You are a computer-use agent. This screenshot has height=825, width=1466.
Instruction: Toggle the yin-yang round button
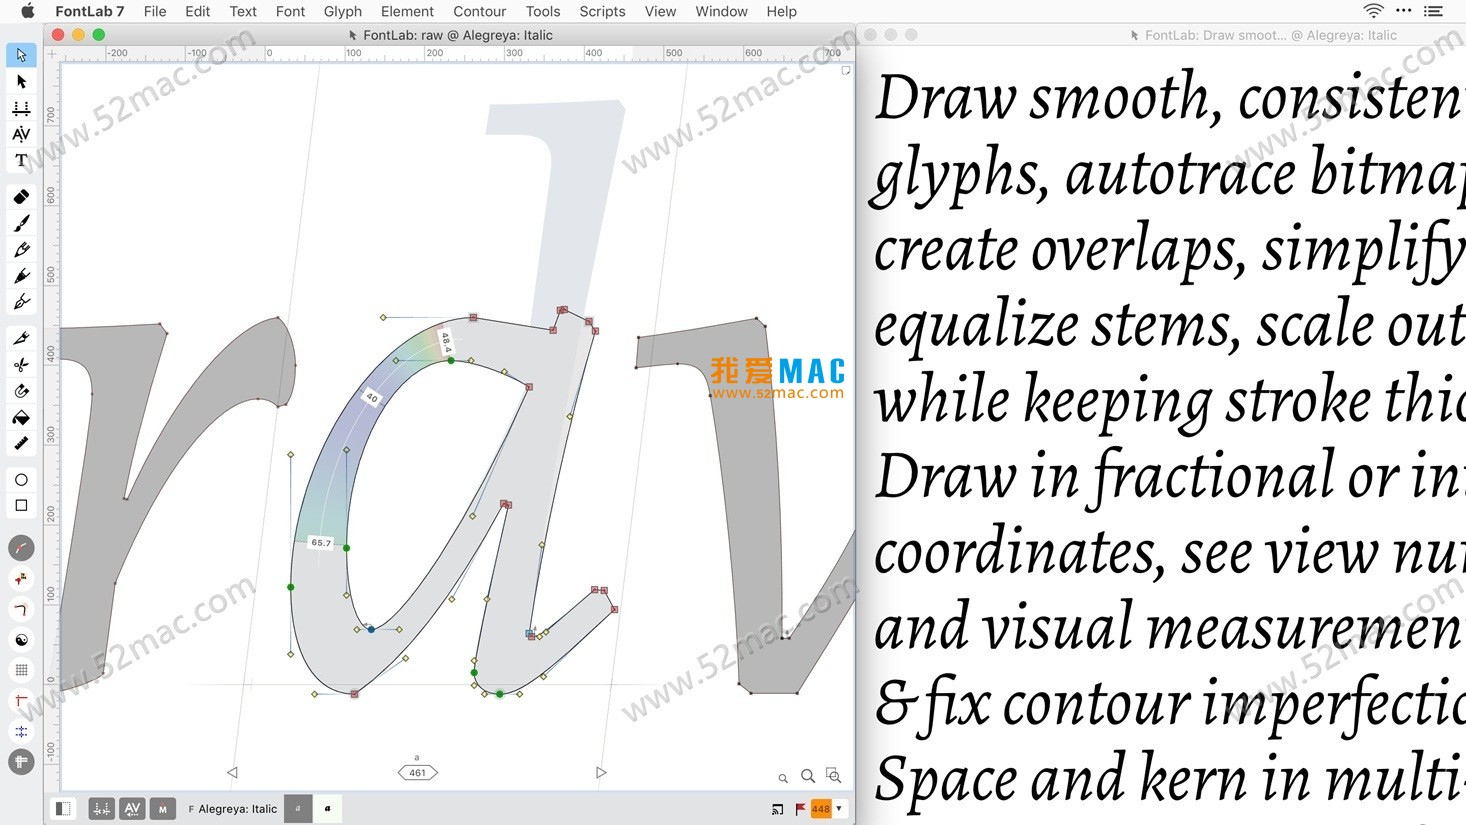[x=21, y=640]
